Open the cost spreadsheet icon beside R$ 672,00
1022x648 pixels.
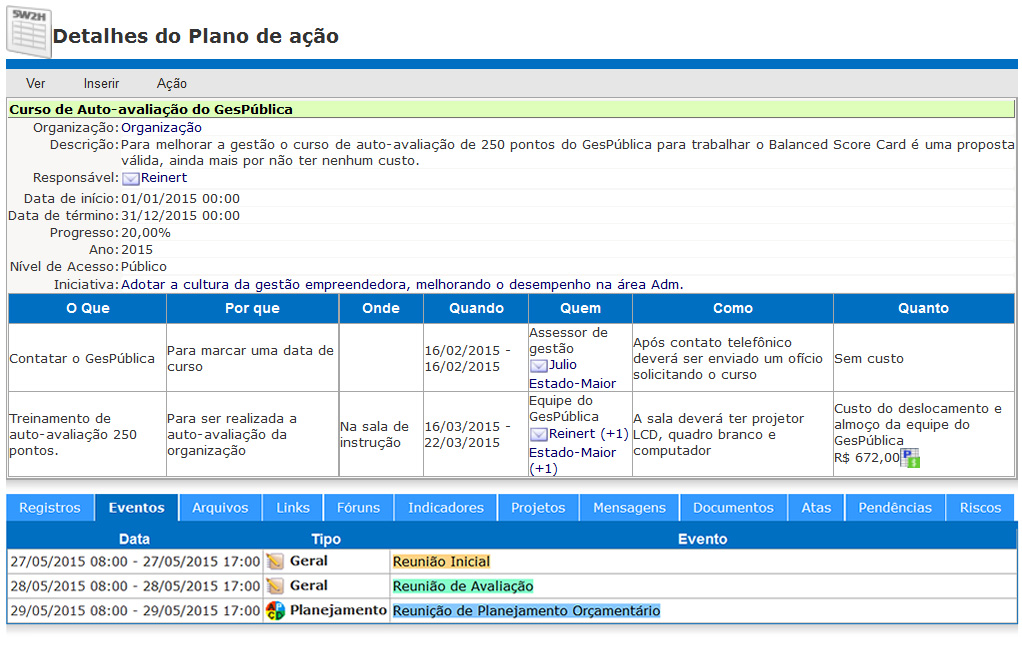click(x=911, y=458)
